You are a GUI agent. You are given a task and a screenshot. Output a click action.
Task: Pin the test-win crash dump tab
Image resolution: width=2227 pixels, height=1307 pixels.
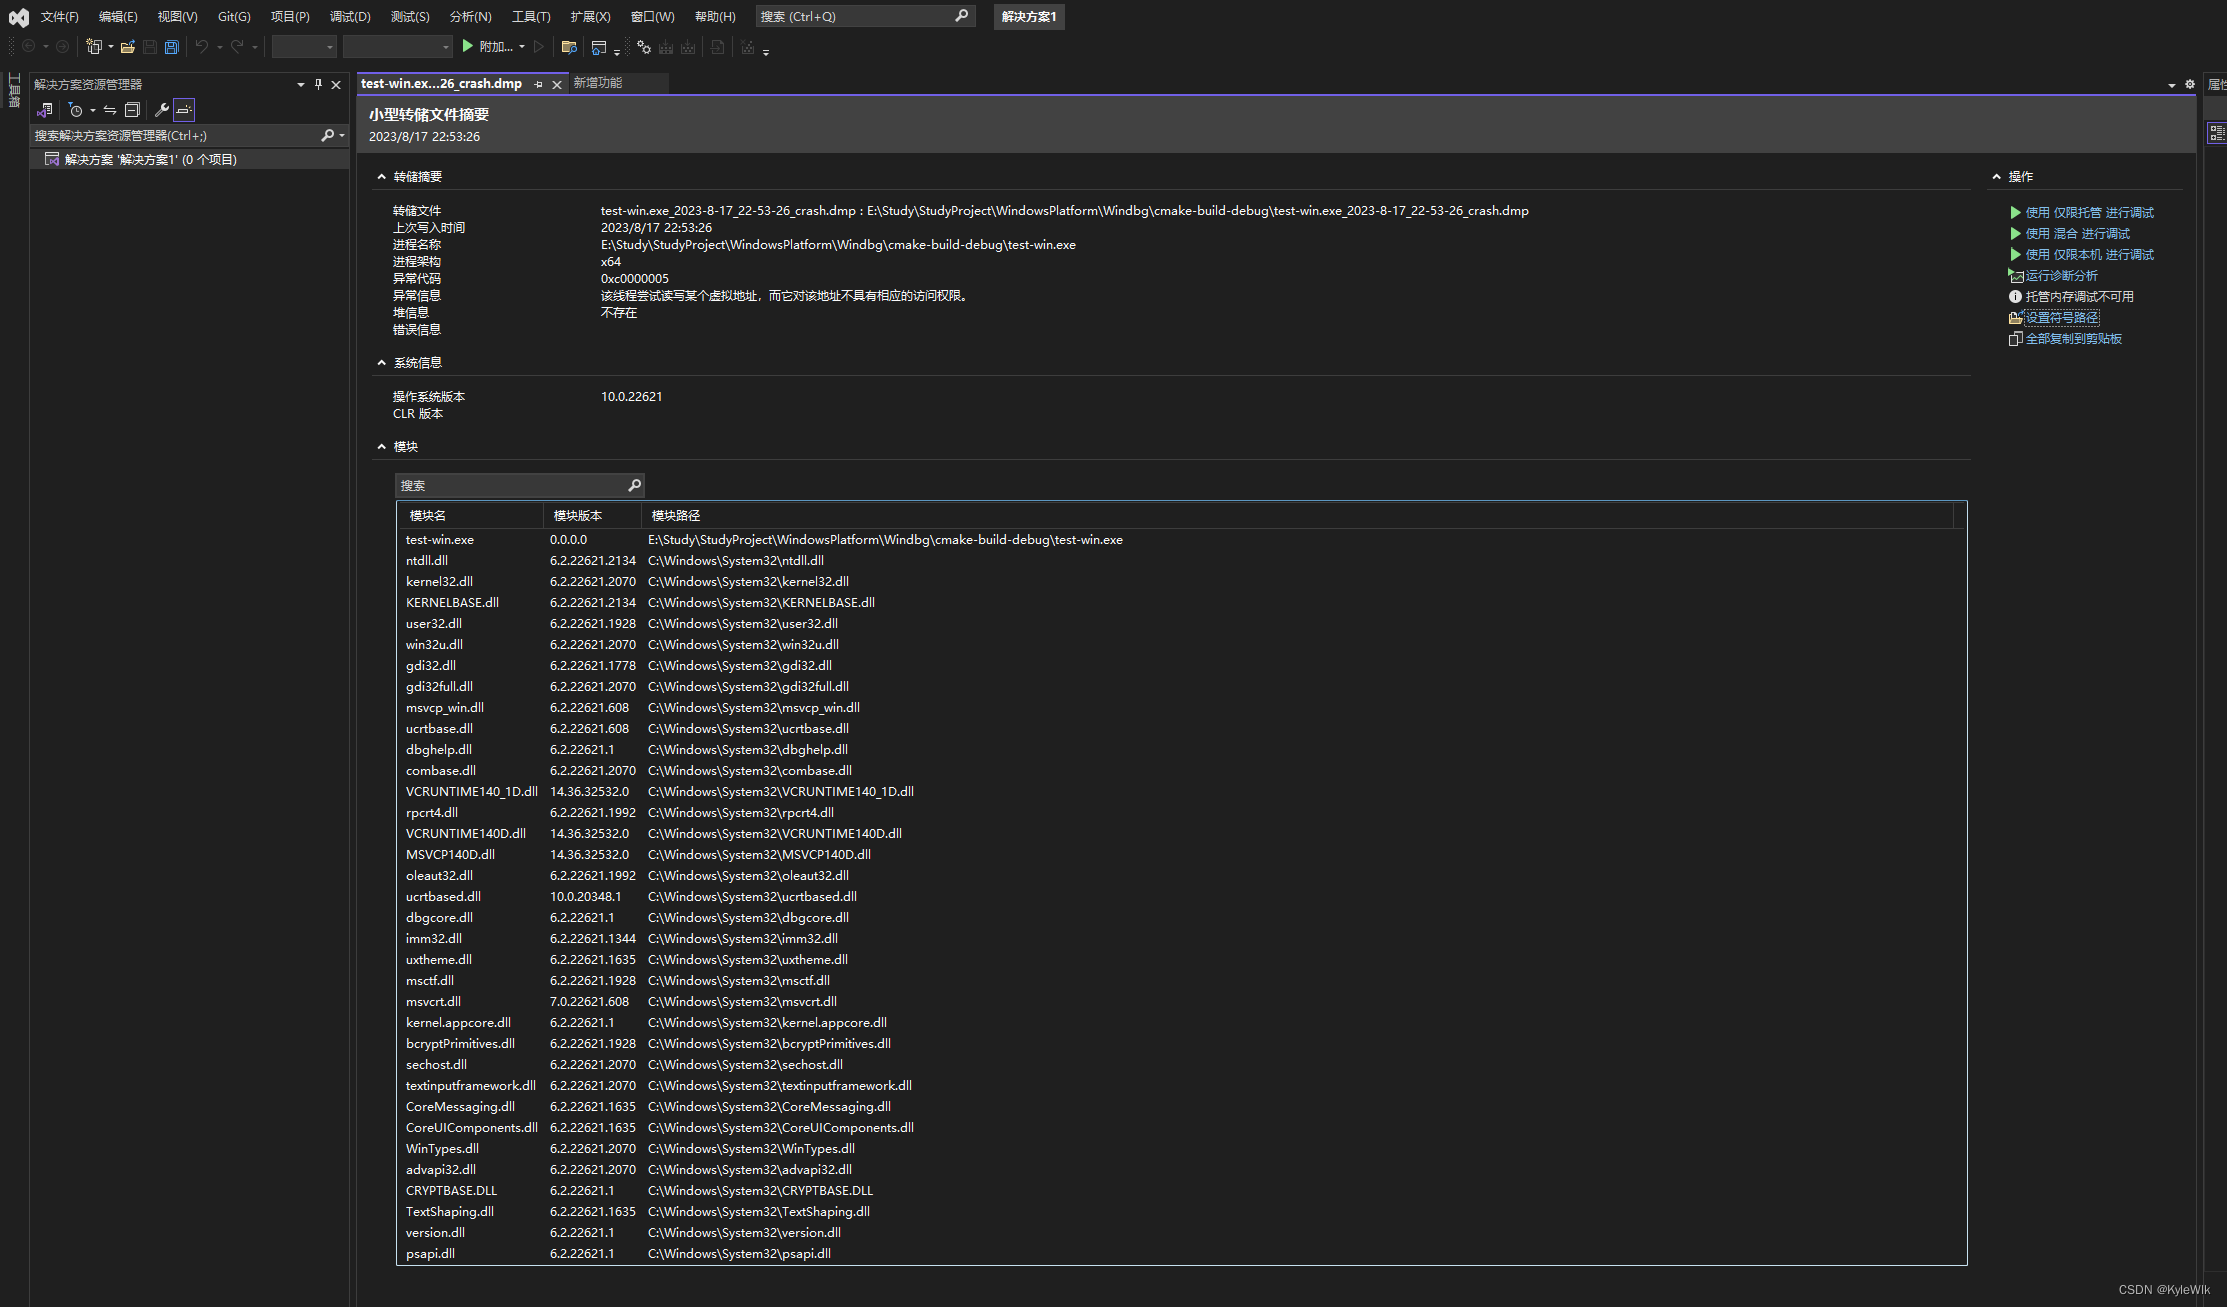click(539, 84)
